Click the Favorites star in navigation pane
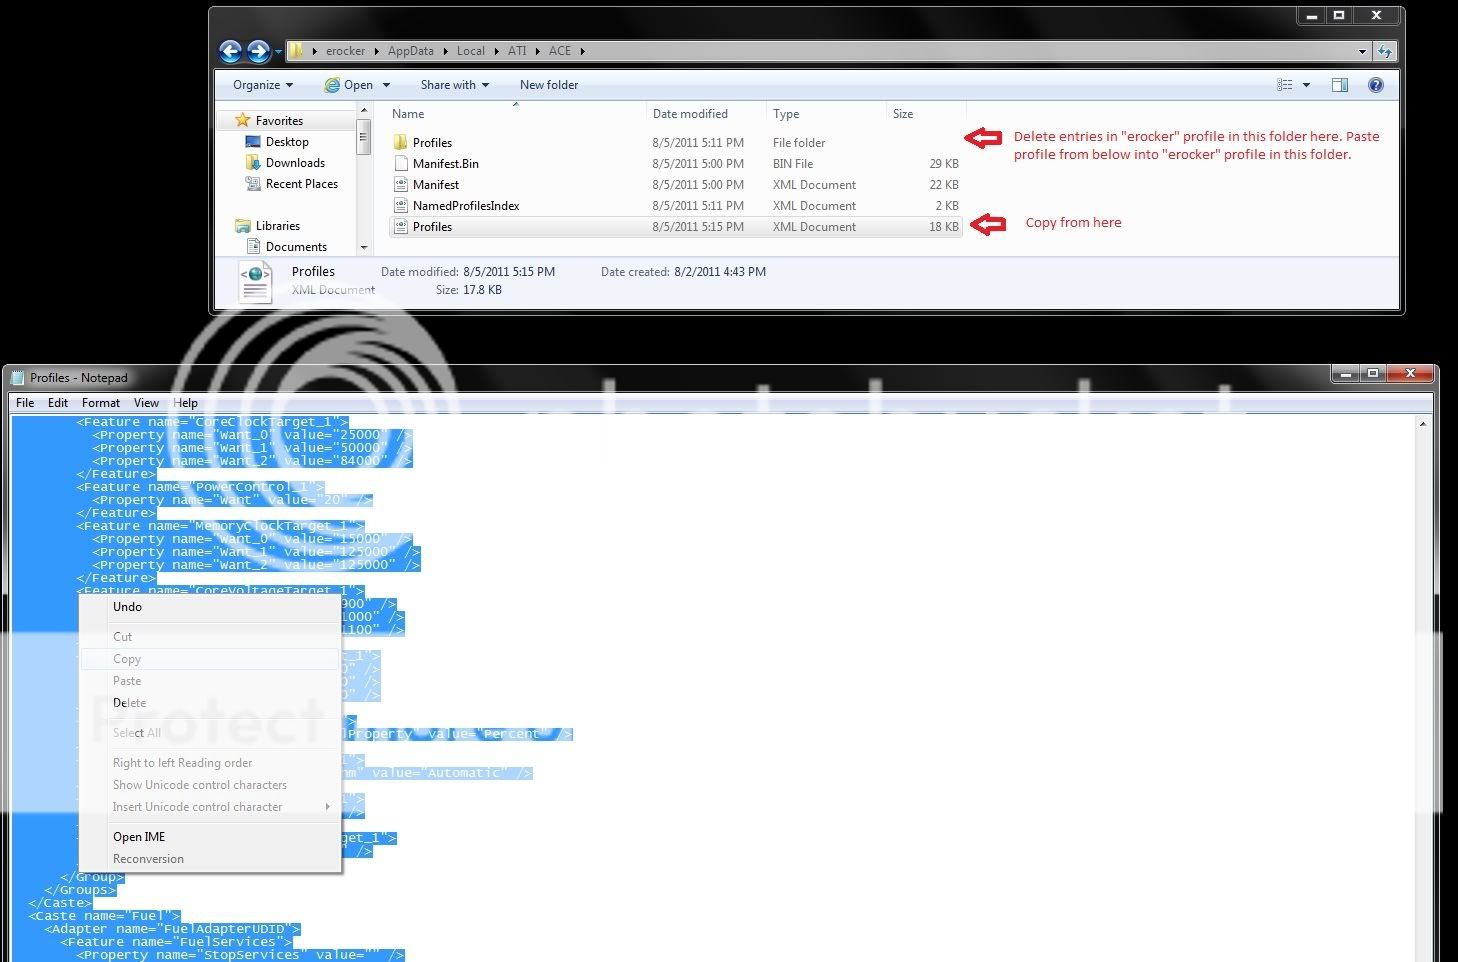The width and height of the screenshot is (1458, 962). [x=242, y=120]
